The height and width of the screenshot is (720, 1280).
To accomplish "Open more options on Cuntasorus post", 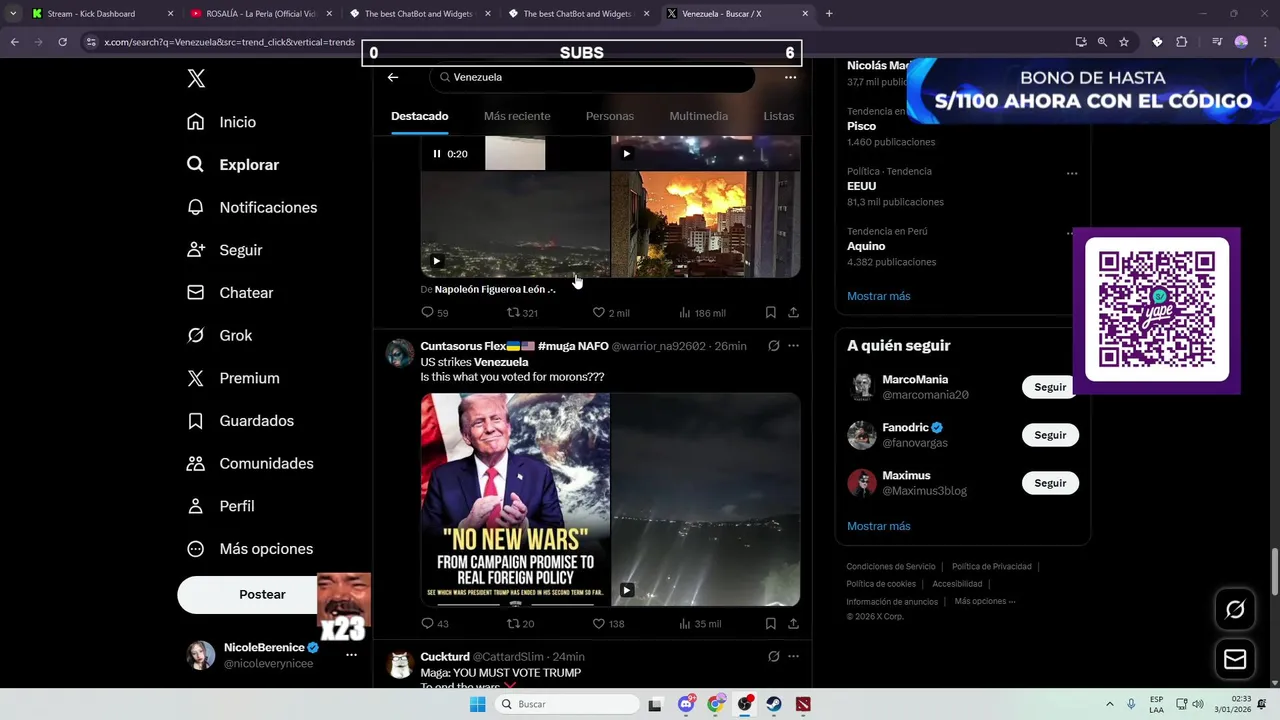I will coord(793,346).
